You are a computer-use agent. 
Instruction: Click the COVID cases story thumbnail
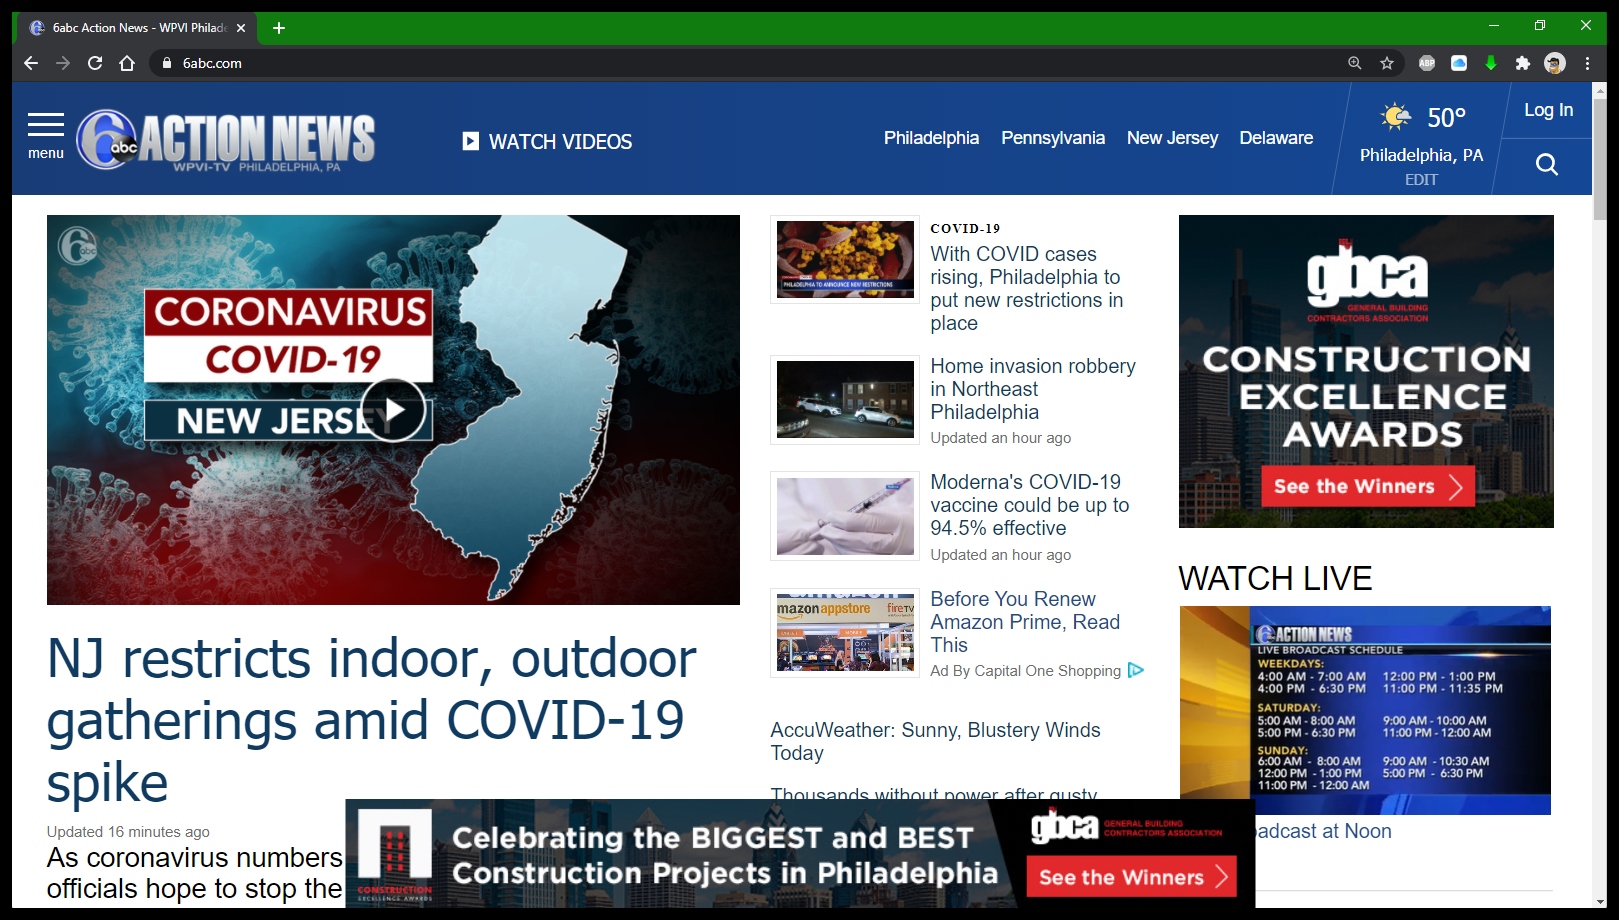pyautogui.click(x=845, y=260)
